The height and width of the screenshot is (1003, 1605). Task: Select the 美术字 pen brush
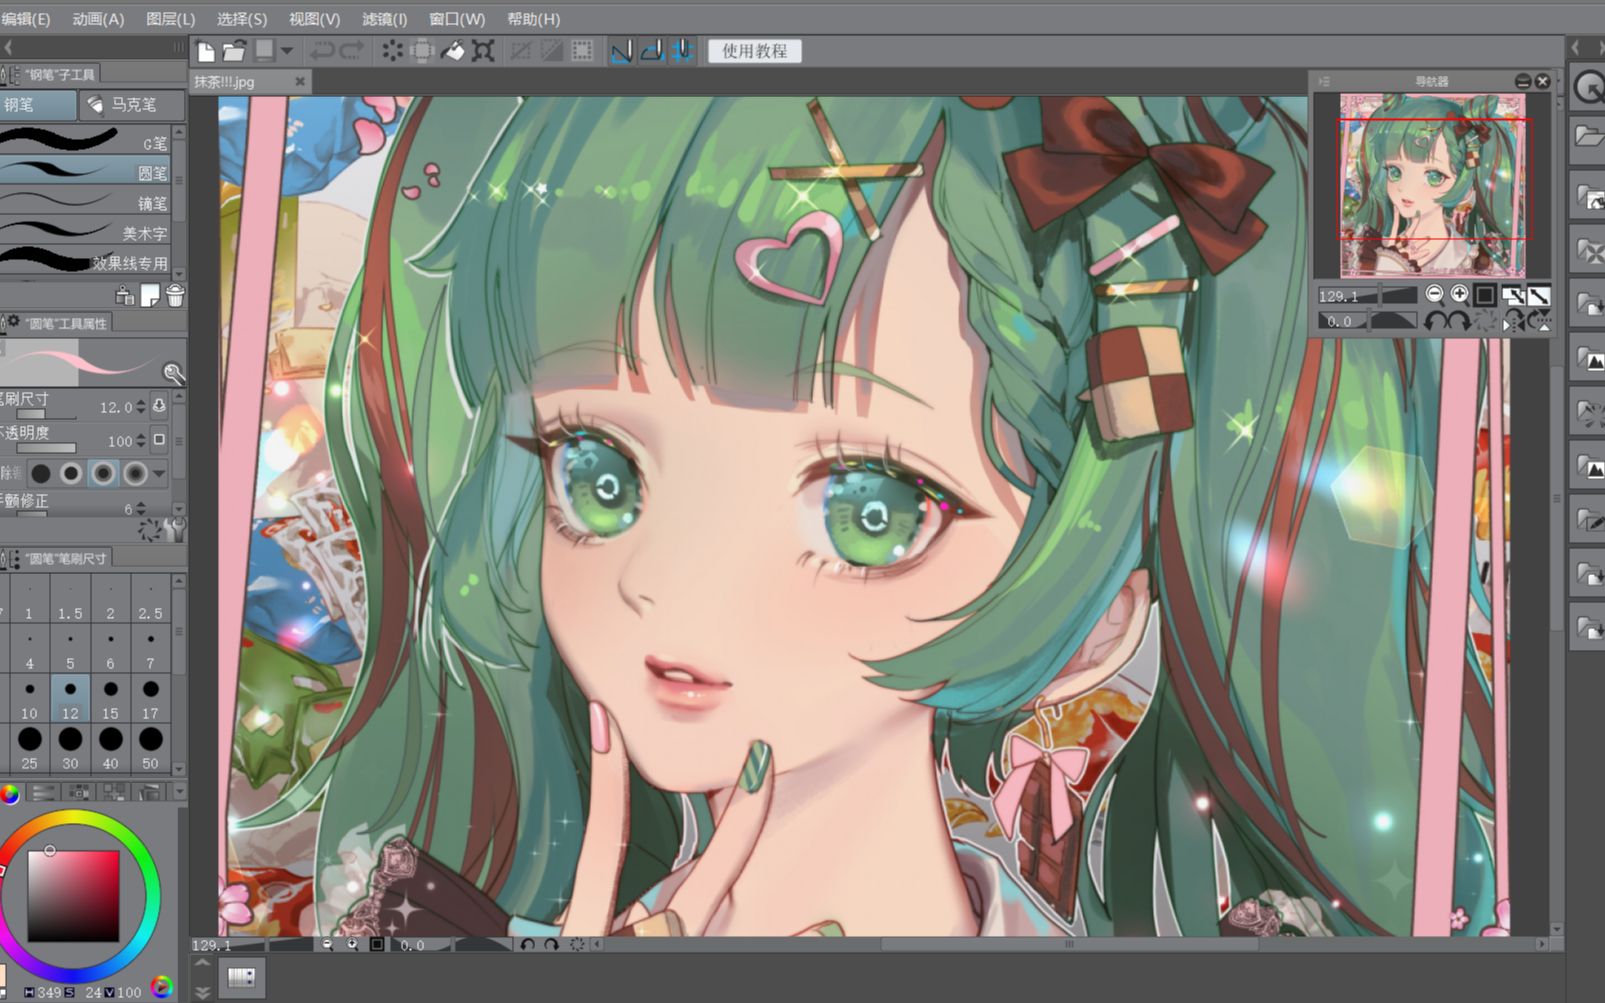(86, 232)
